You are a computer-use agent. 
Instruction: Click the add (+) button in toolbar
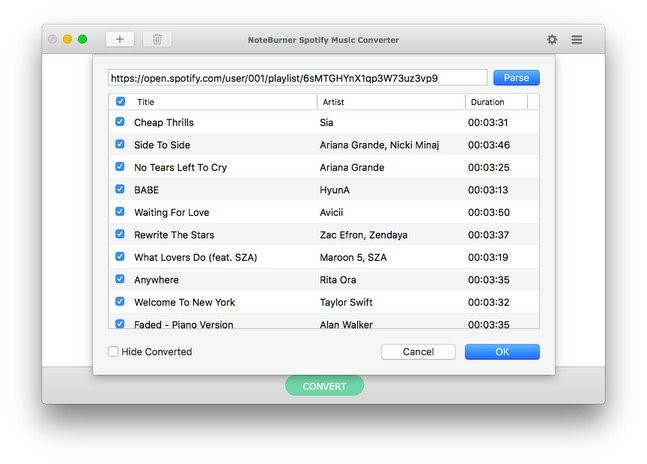120,39
